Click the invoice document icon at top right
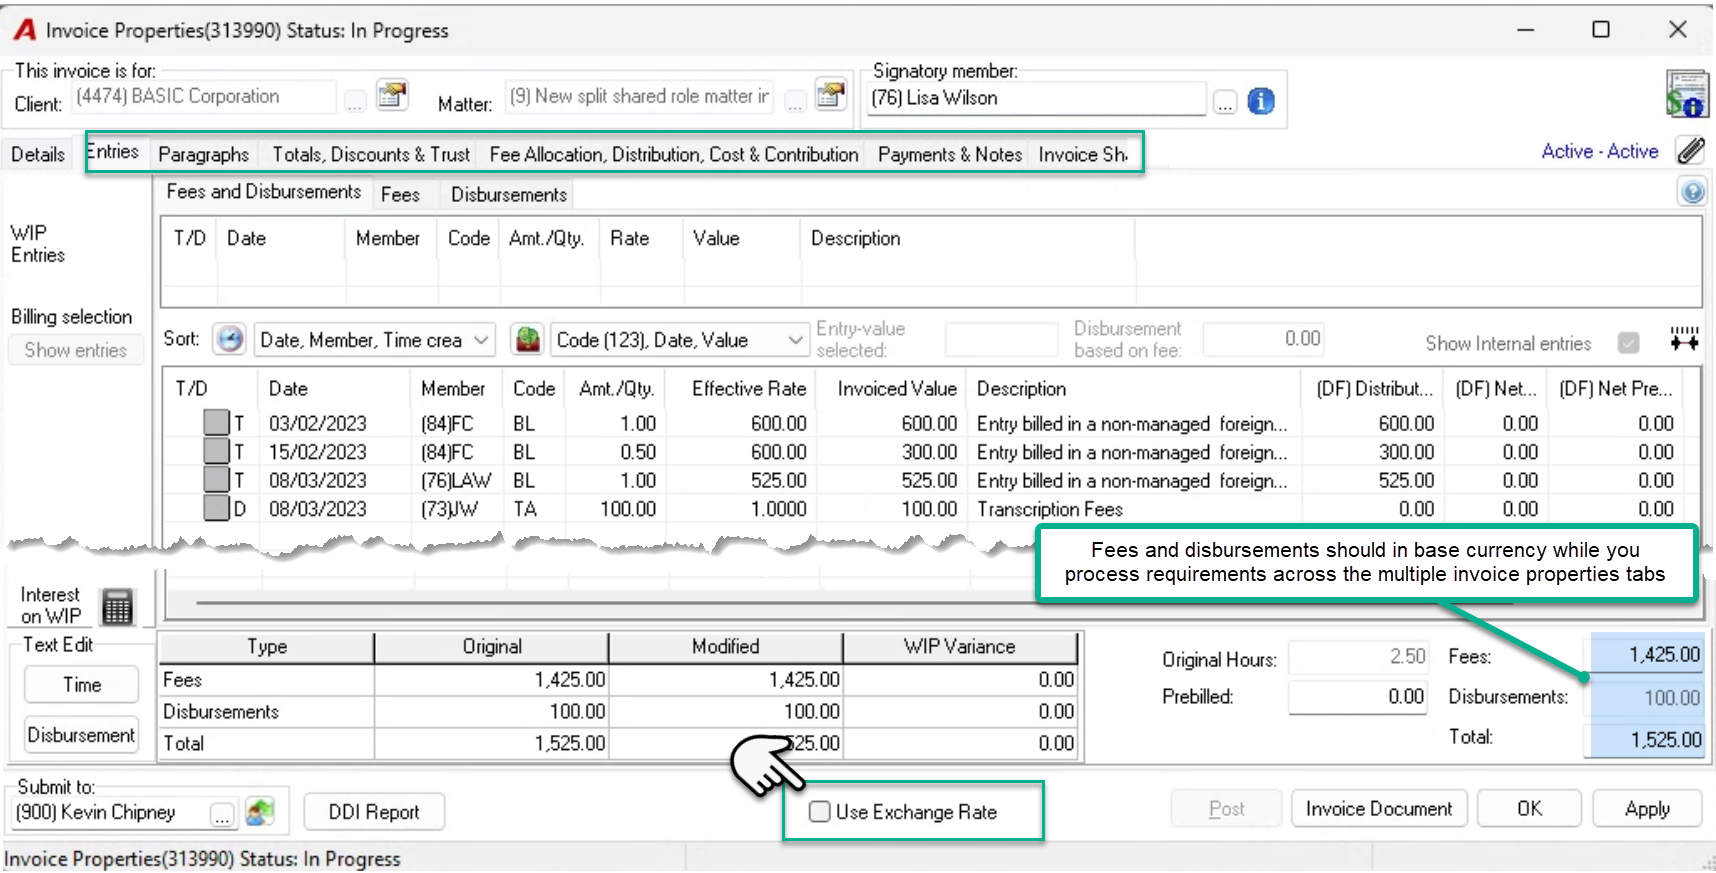 1686,94
